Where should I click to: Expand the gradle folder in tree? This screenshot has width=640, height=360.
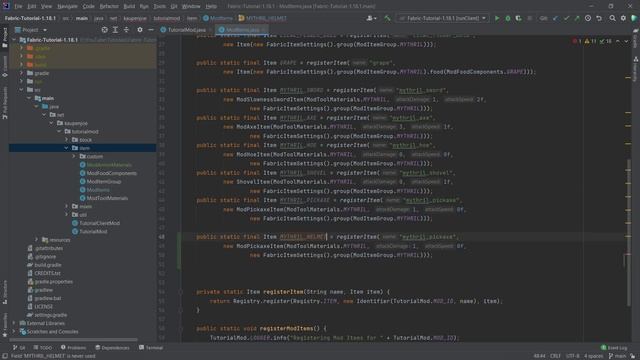(21, 73)
